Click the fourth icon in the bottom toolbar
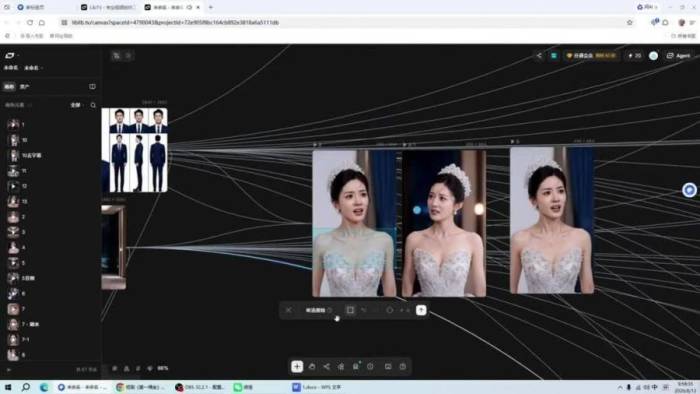The image size is (700, 394). pyautogui.click(x=341, y=366)
